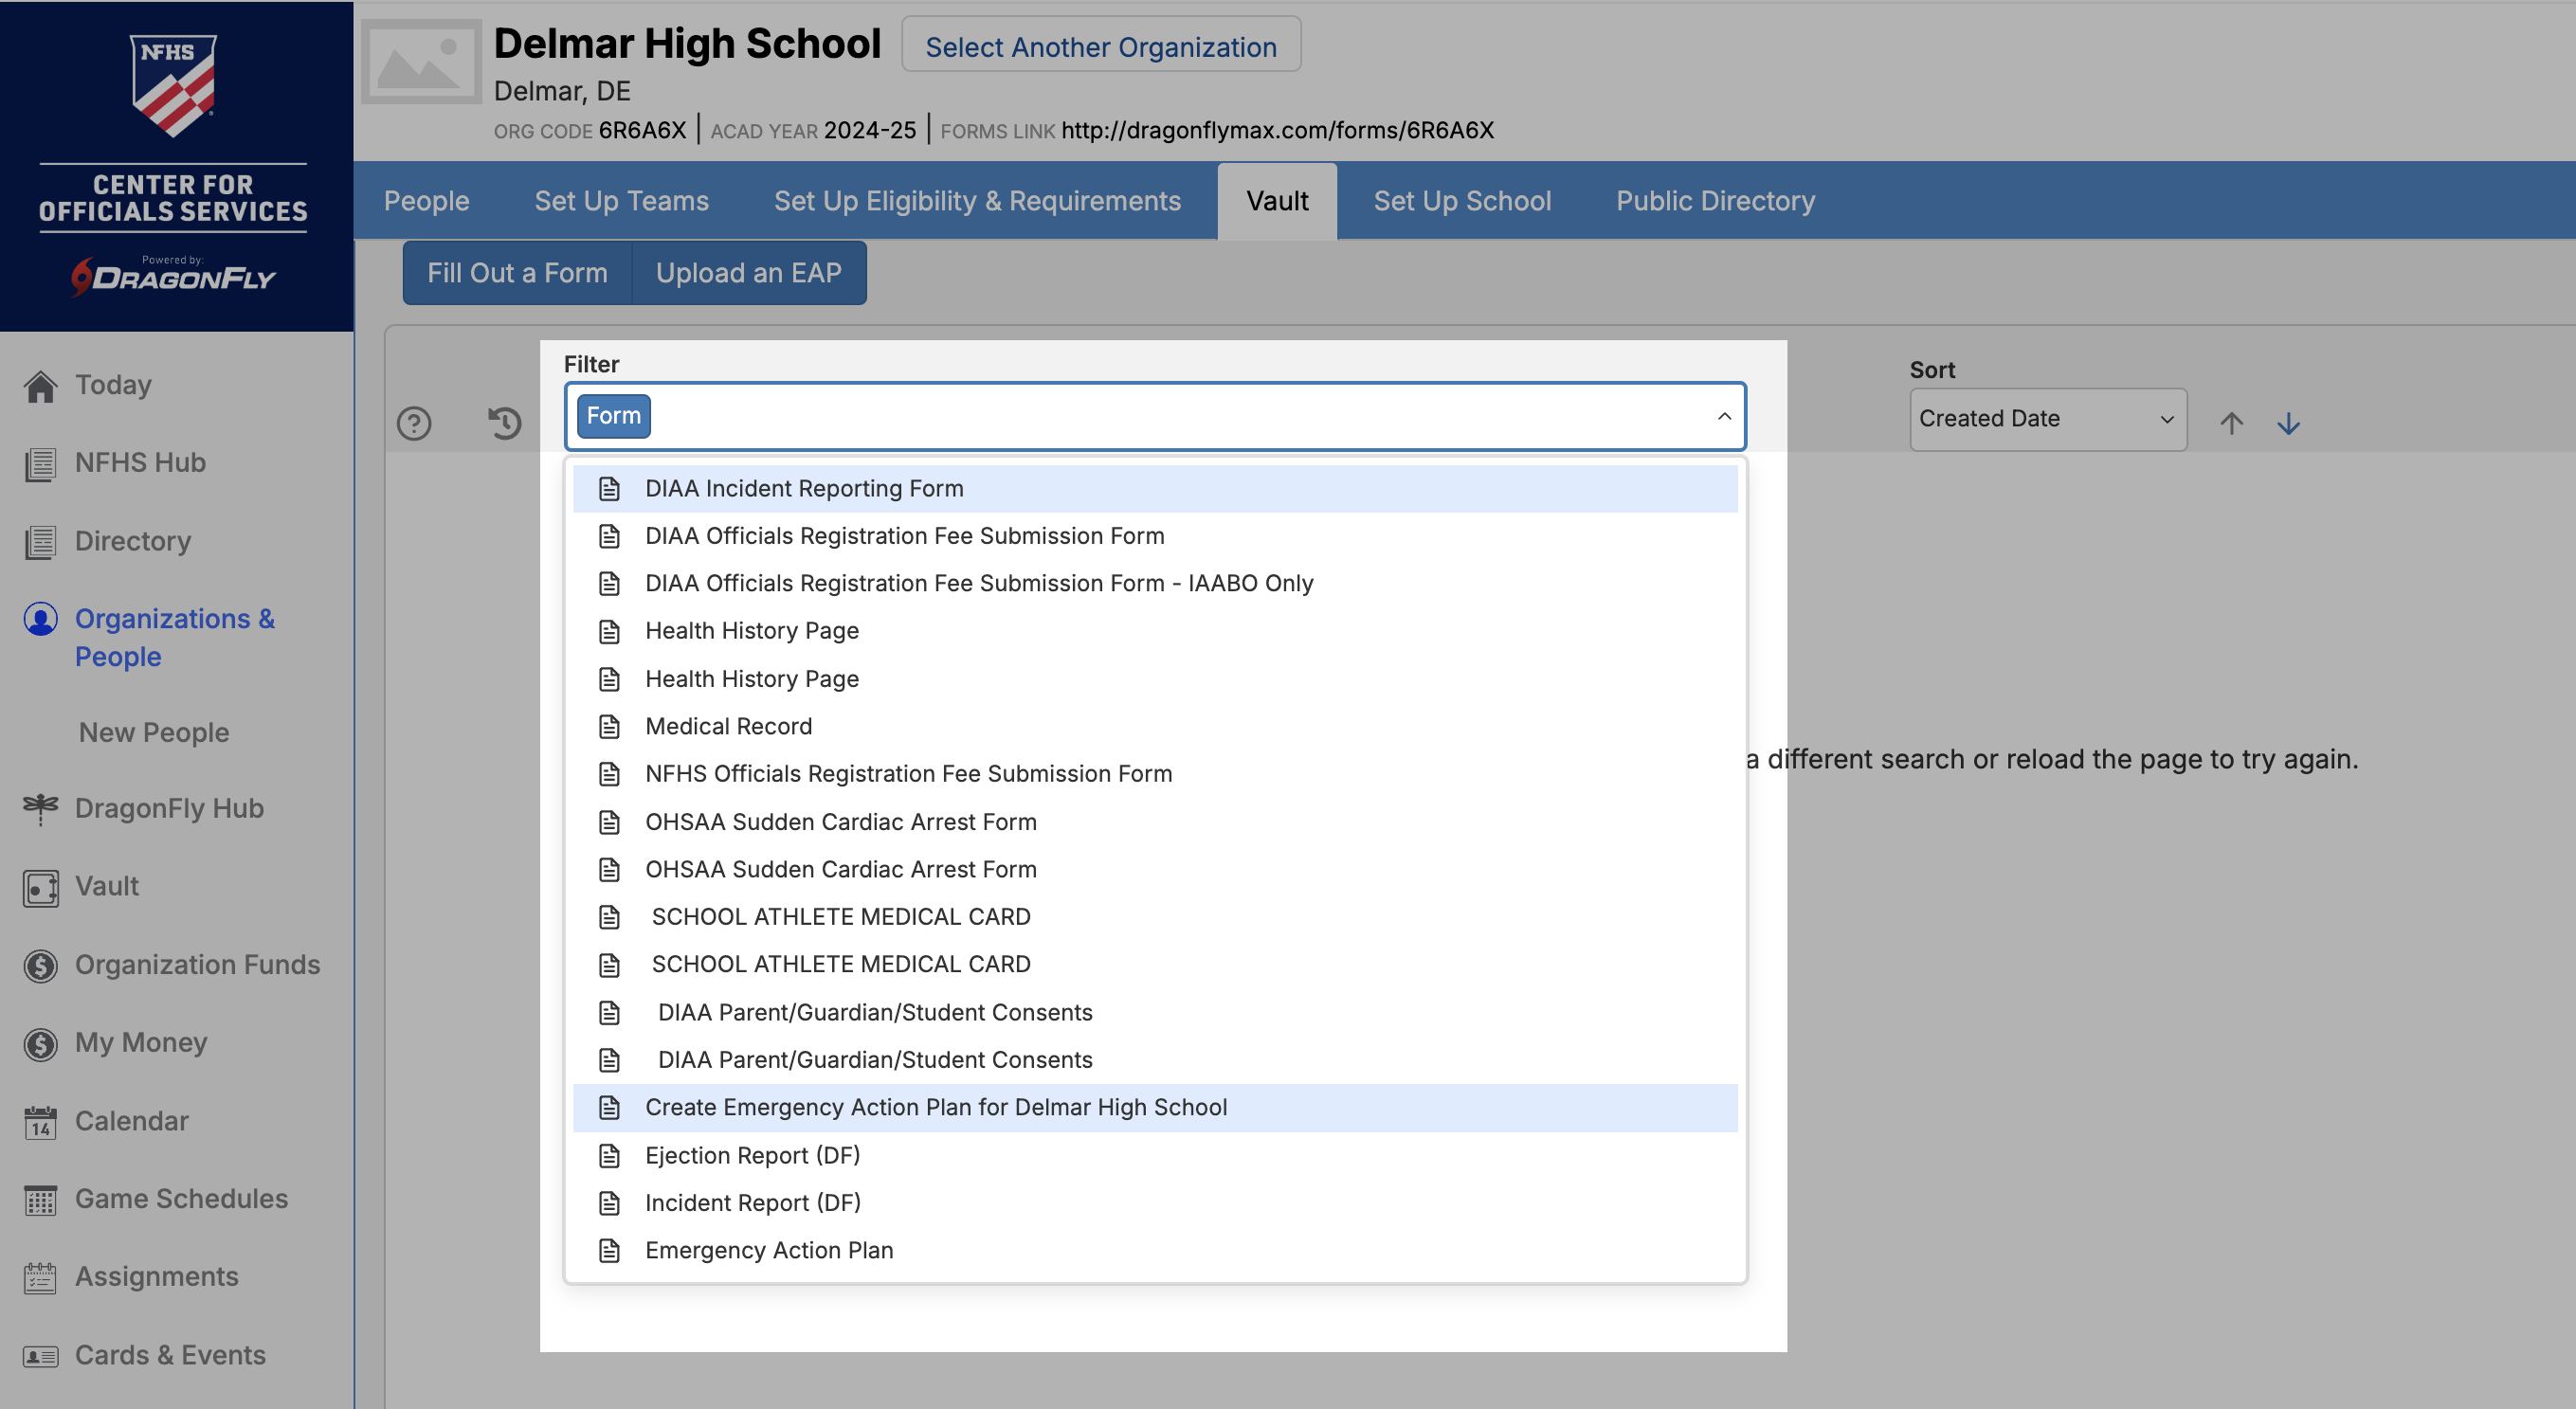Click Upload an EAP button

[x=748, y=273]
